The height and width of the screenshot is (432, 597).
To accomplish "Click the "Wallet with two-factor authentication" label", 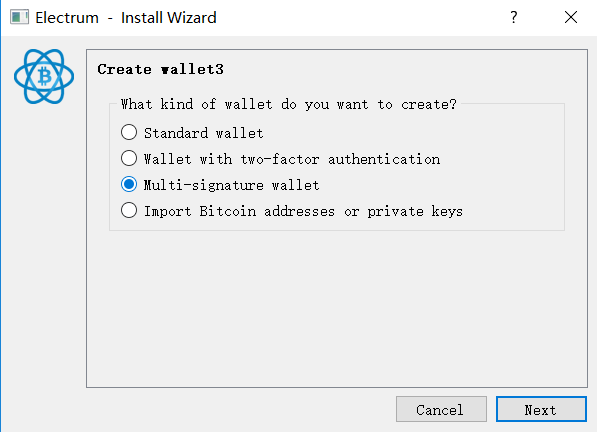I will coord(292,159).
